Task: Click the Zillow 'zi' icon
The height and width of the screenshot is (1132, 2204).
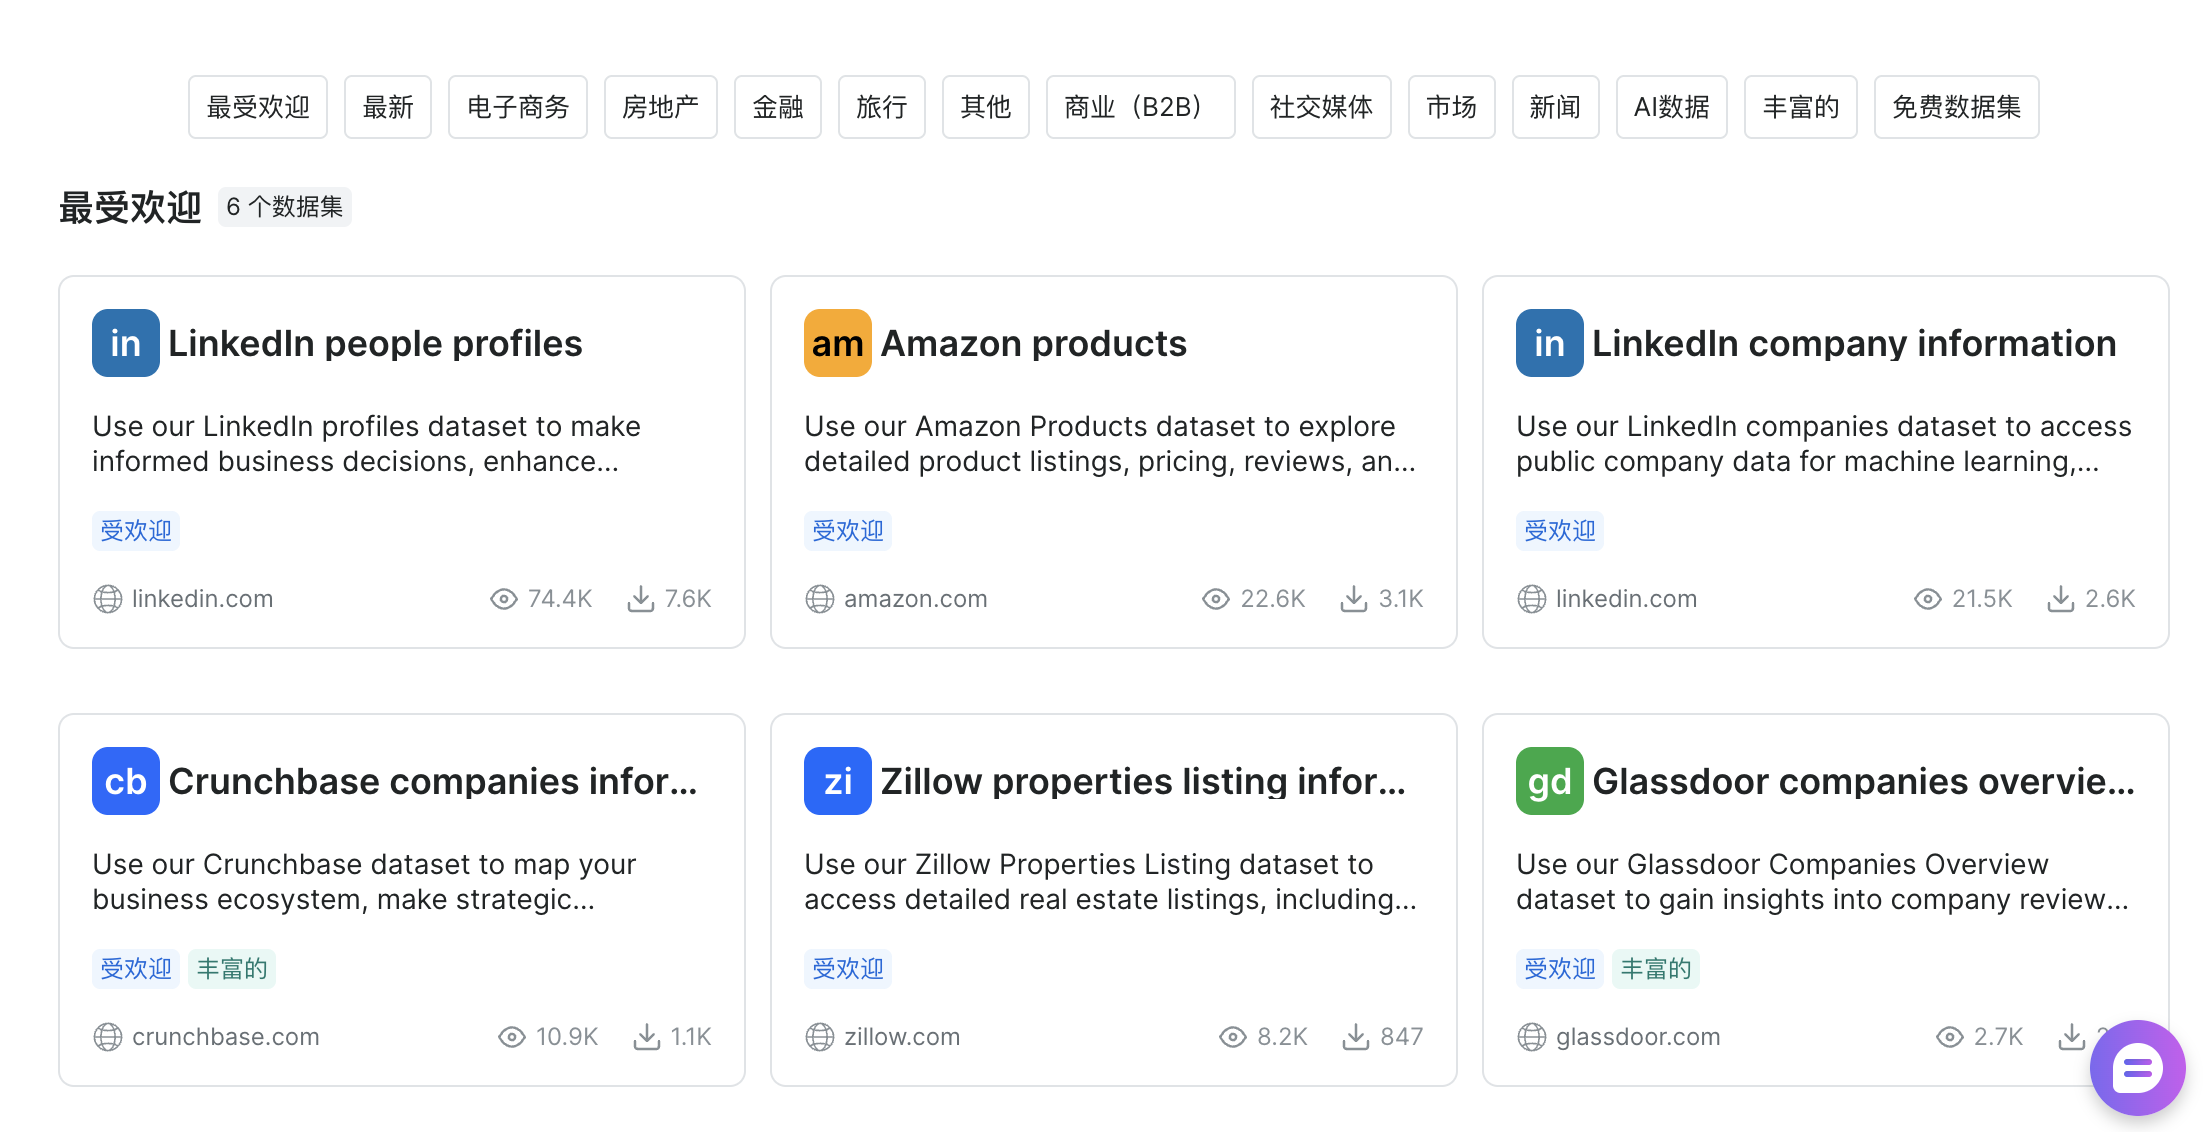Action: [837, 781]
